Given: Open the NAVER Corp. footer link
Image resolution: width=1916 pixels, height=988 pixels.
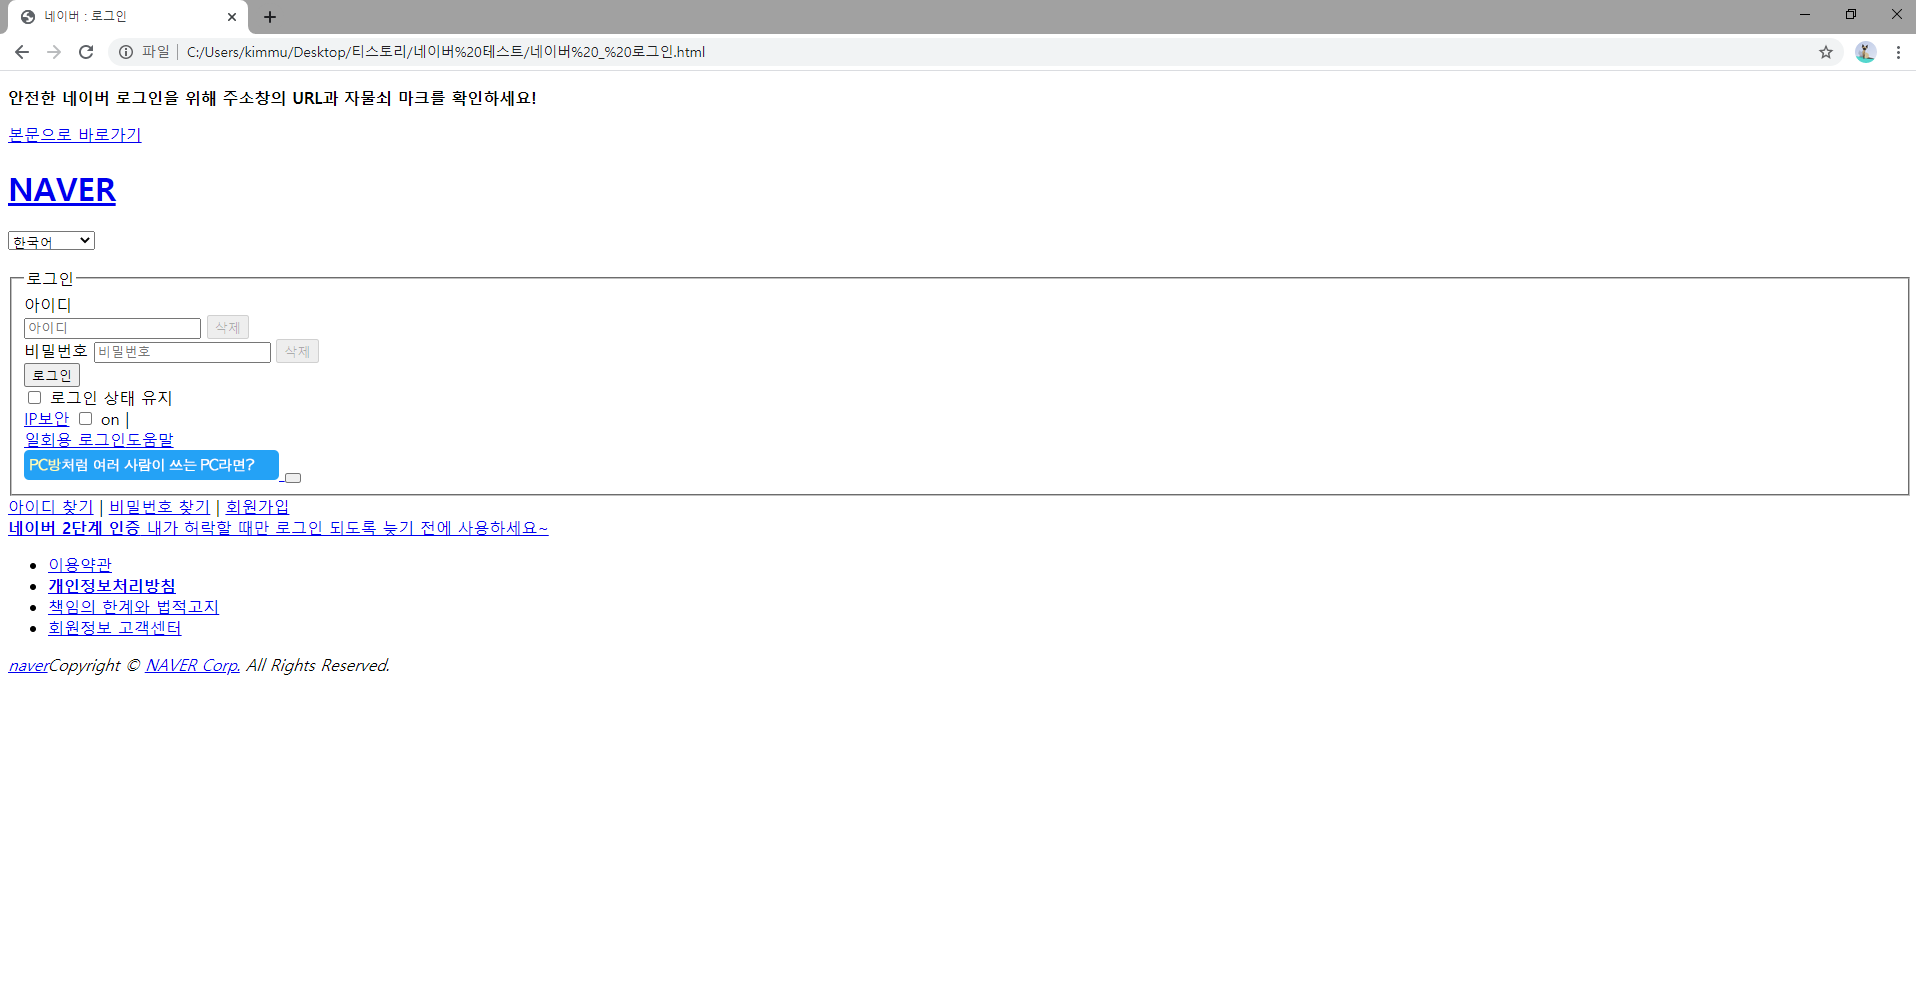Looking at the screenshot, I should [192, 666].
